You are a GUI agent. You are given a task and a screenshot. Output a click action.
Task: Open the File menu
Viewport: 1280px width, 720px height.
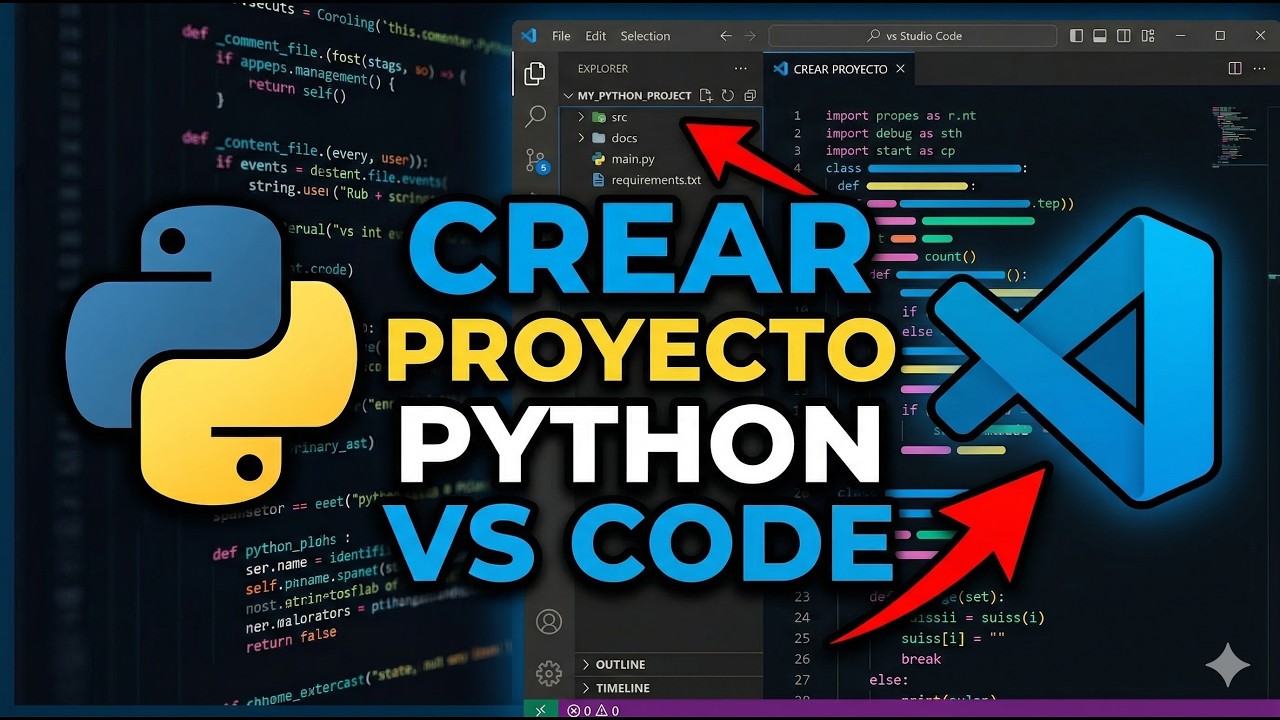[561, 36]
